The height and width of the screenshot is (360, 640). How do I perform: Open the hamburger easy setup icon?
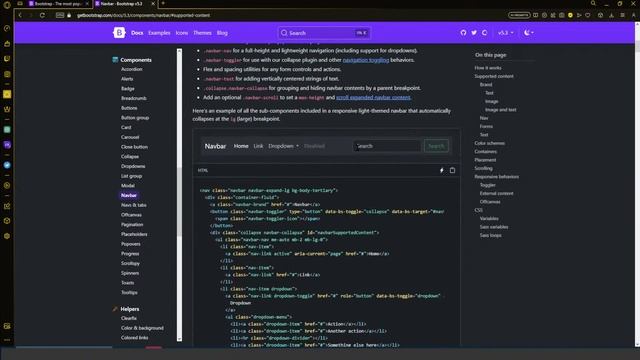pyautogui.click(x=622, y=15)
